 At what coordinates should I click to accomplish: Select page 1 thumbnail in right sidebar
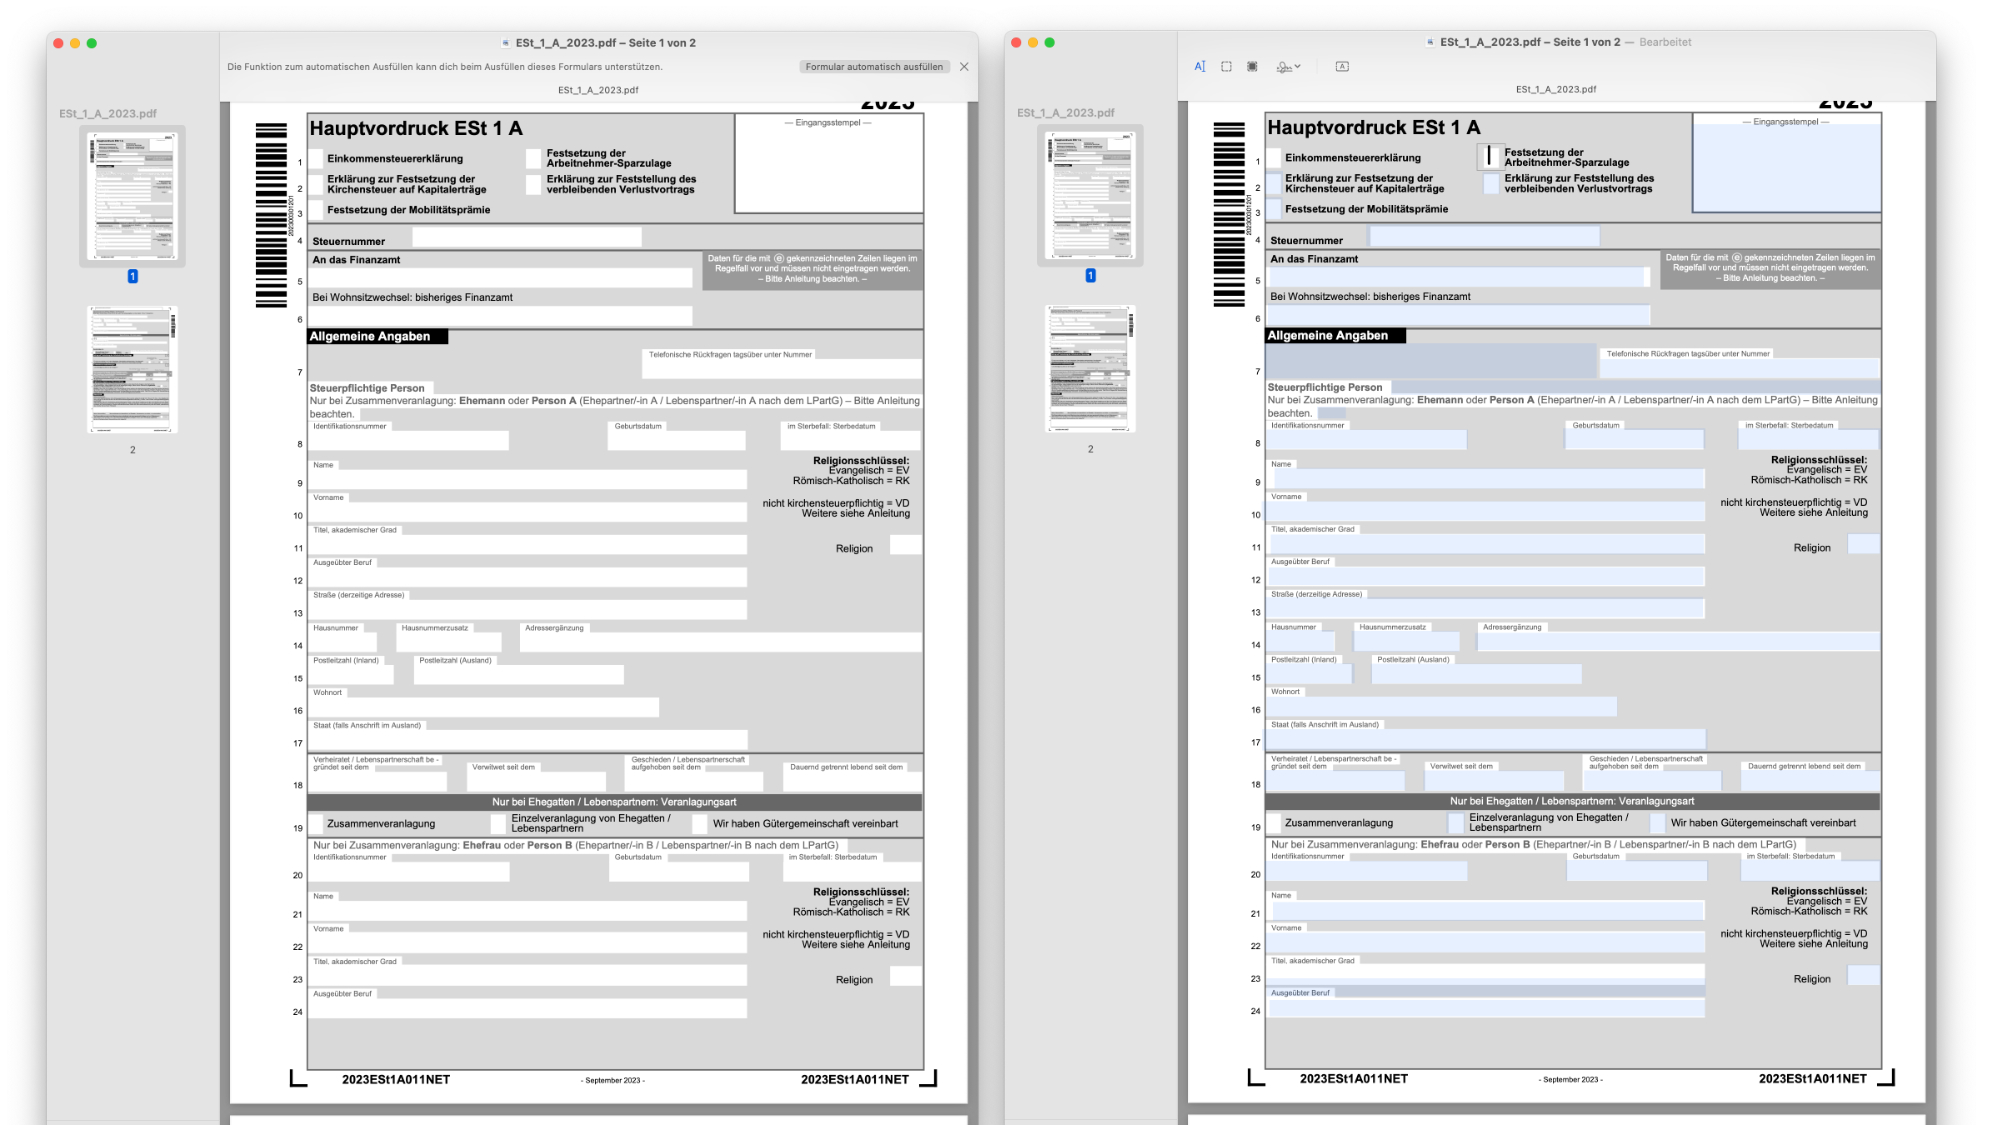pos(1090,195)
